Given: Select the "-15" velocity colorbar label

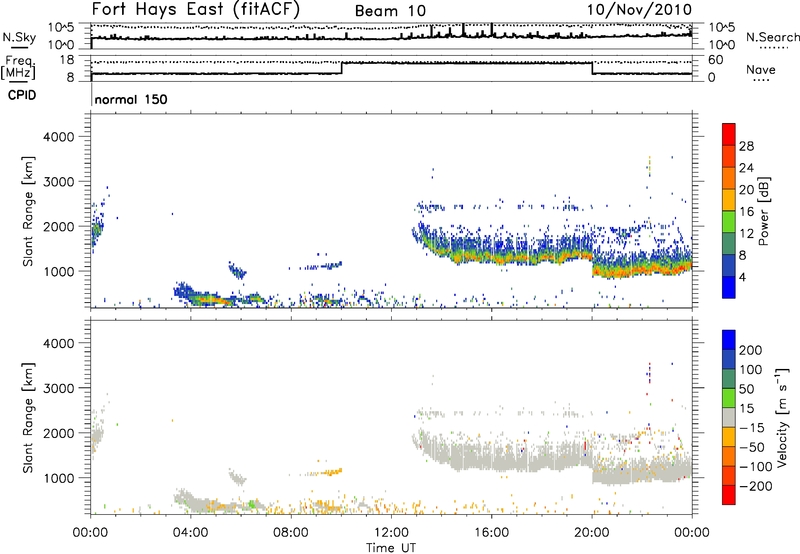Looking at the screenshot, I should pyautogui.click(x=752, y=428).
